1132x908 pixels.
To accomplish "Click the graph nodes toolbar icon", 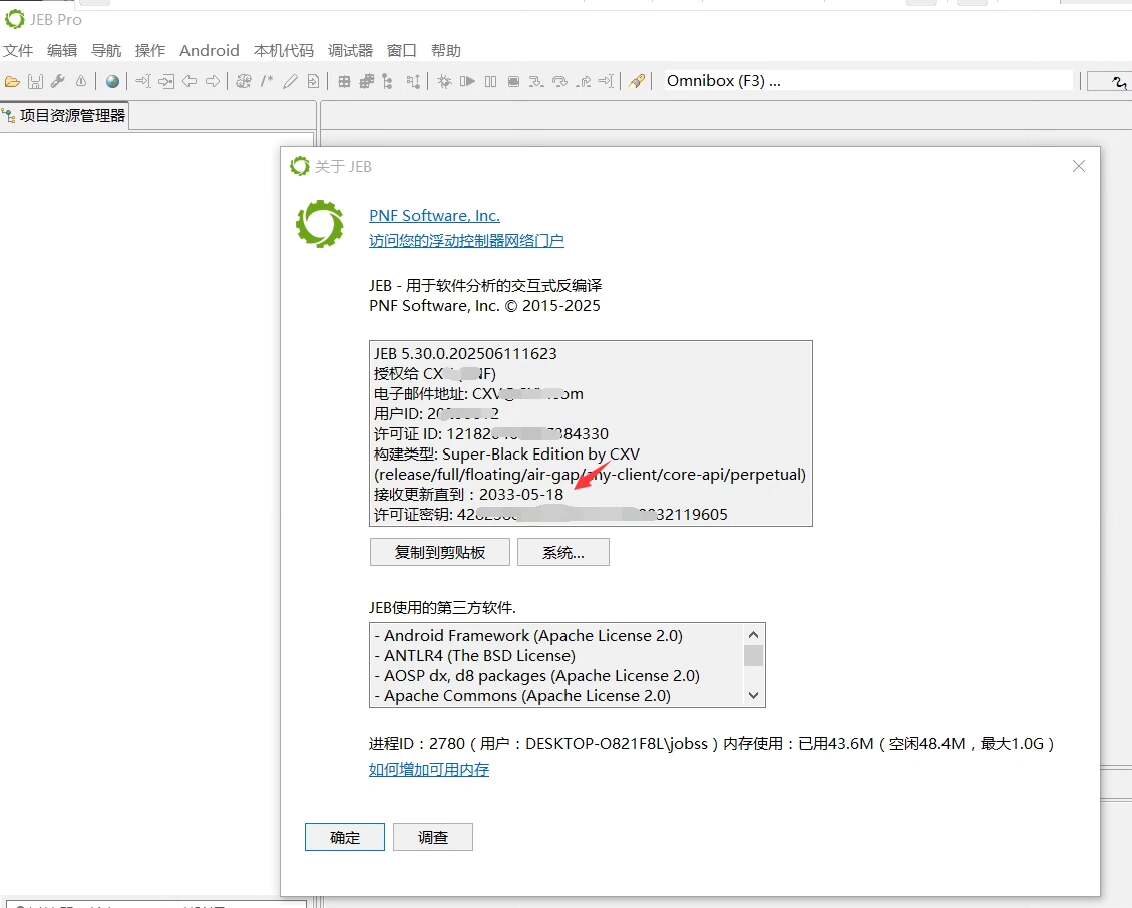I will pos(413,82).
